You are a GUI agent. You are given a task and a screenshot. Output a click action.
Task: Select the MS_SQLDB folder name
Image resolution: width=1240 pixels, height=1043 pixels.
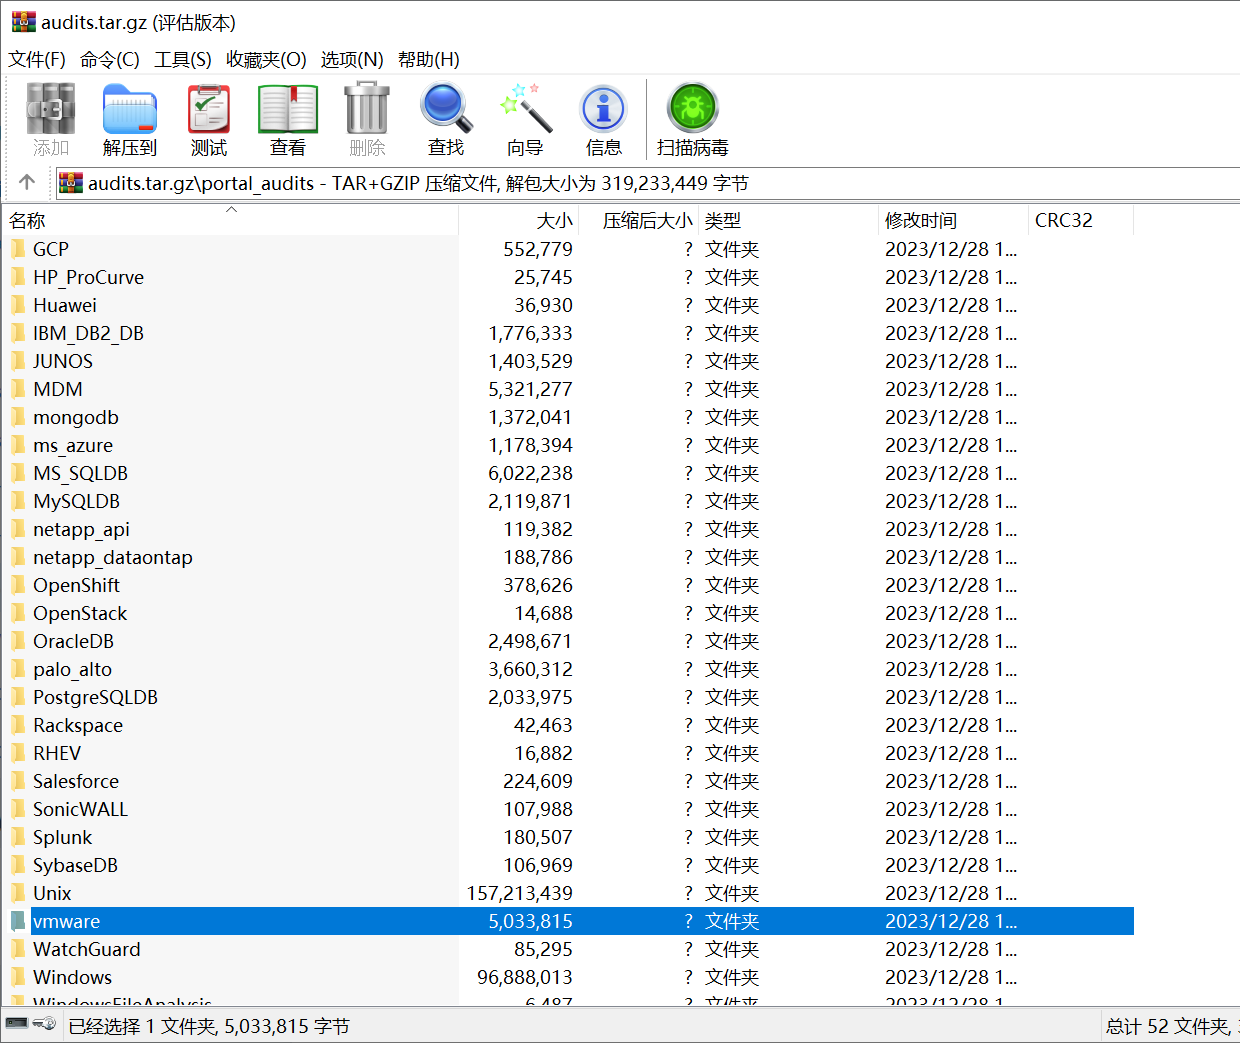80,473
